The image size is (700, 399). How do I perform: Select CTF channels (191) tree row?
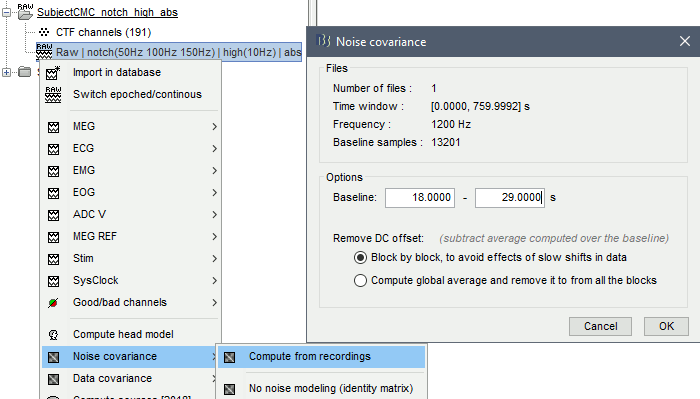tap(103, 32)
